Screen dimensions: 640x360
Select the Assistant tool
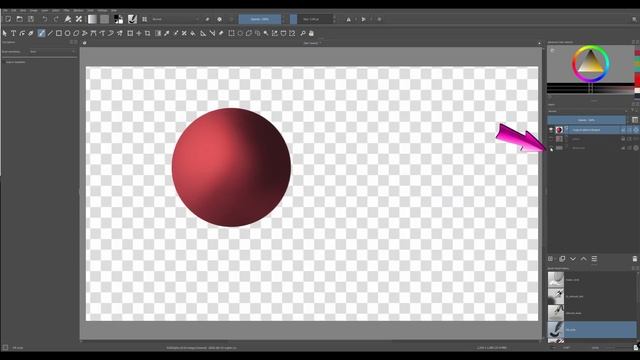tap(203, 33)
